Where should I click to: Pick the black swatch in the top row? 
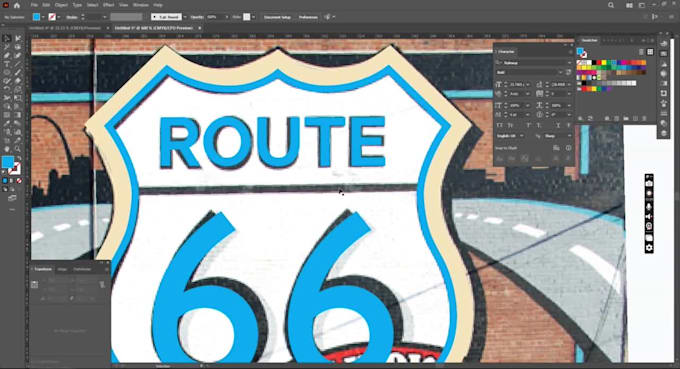coord(594,62)
